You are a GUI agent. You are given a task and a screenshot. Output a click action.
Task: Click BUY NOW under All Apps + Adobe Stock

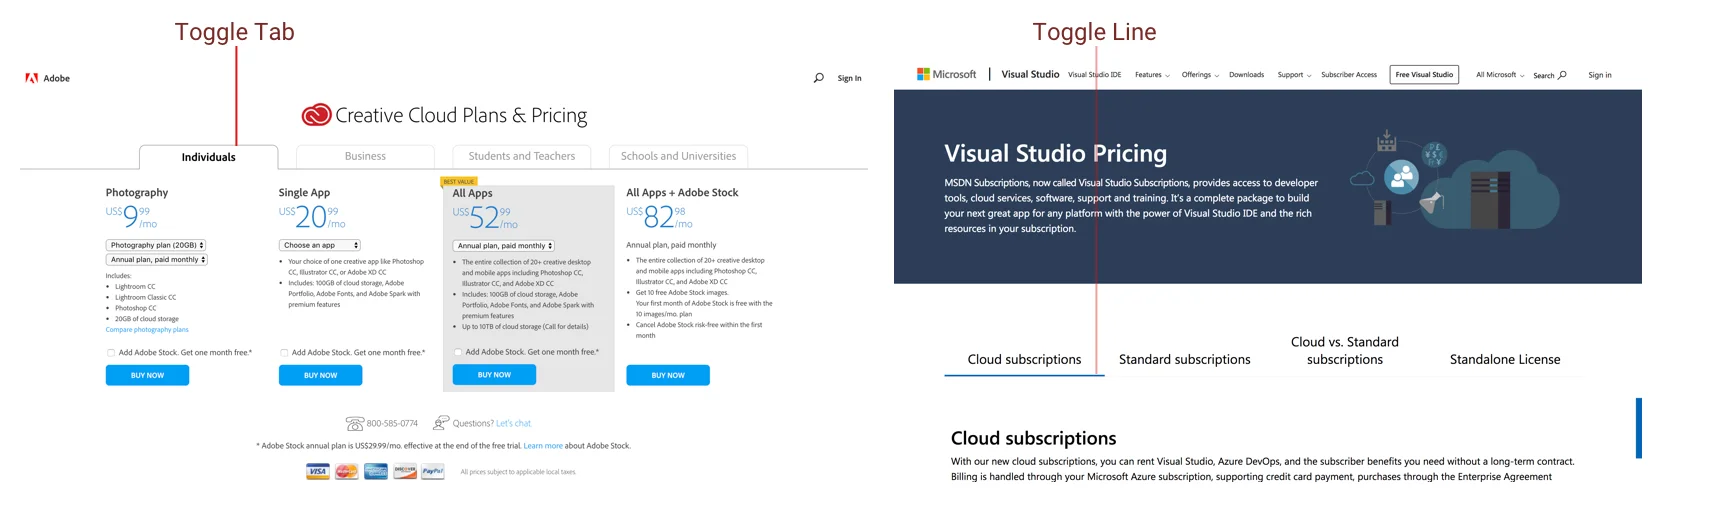point(668,375)
